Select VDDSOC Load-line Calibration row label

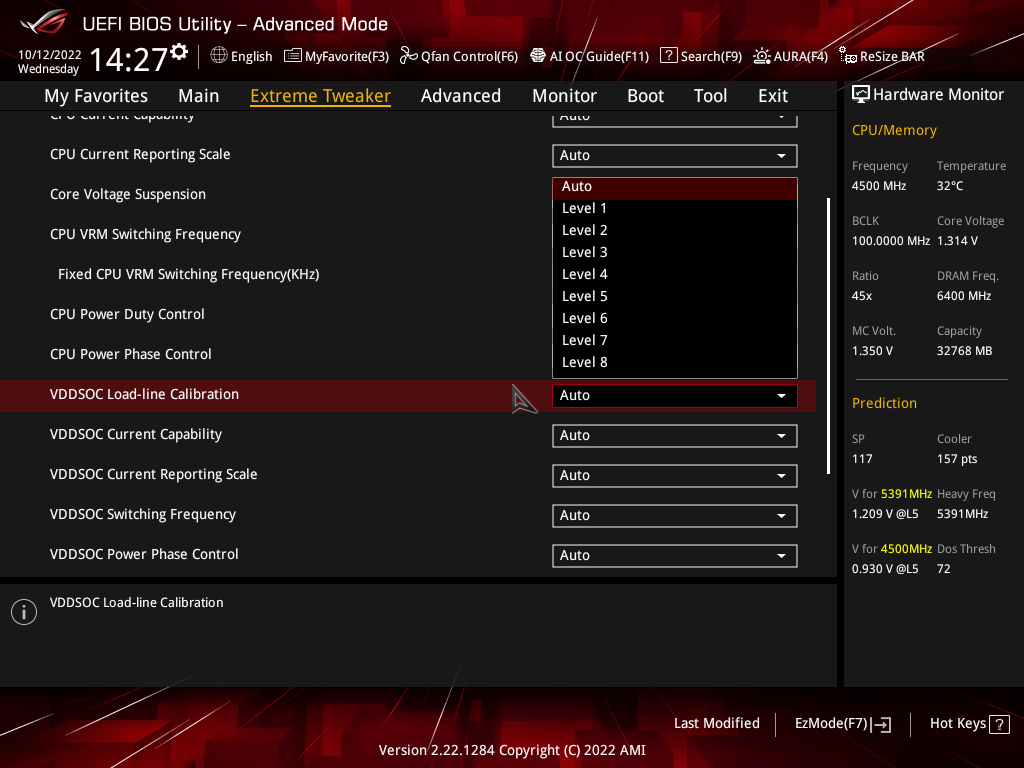144,394
